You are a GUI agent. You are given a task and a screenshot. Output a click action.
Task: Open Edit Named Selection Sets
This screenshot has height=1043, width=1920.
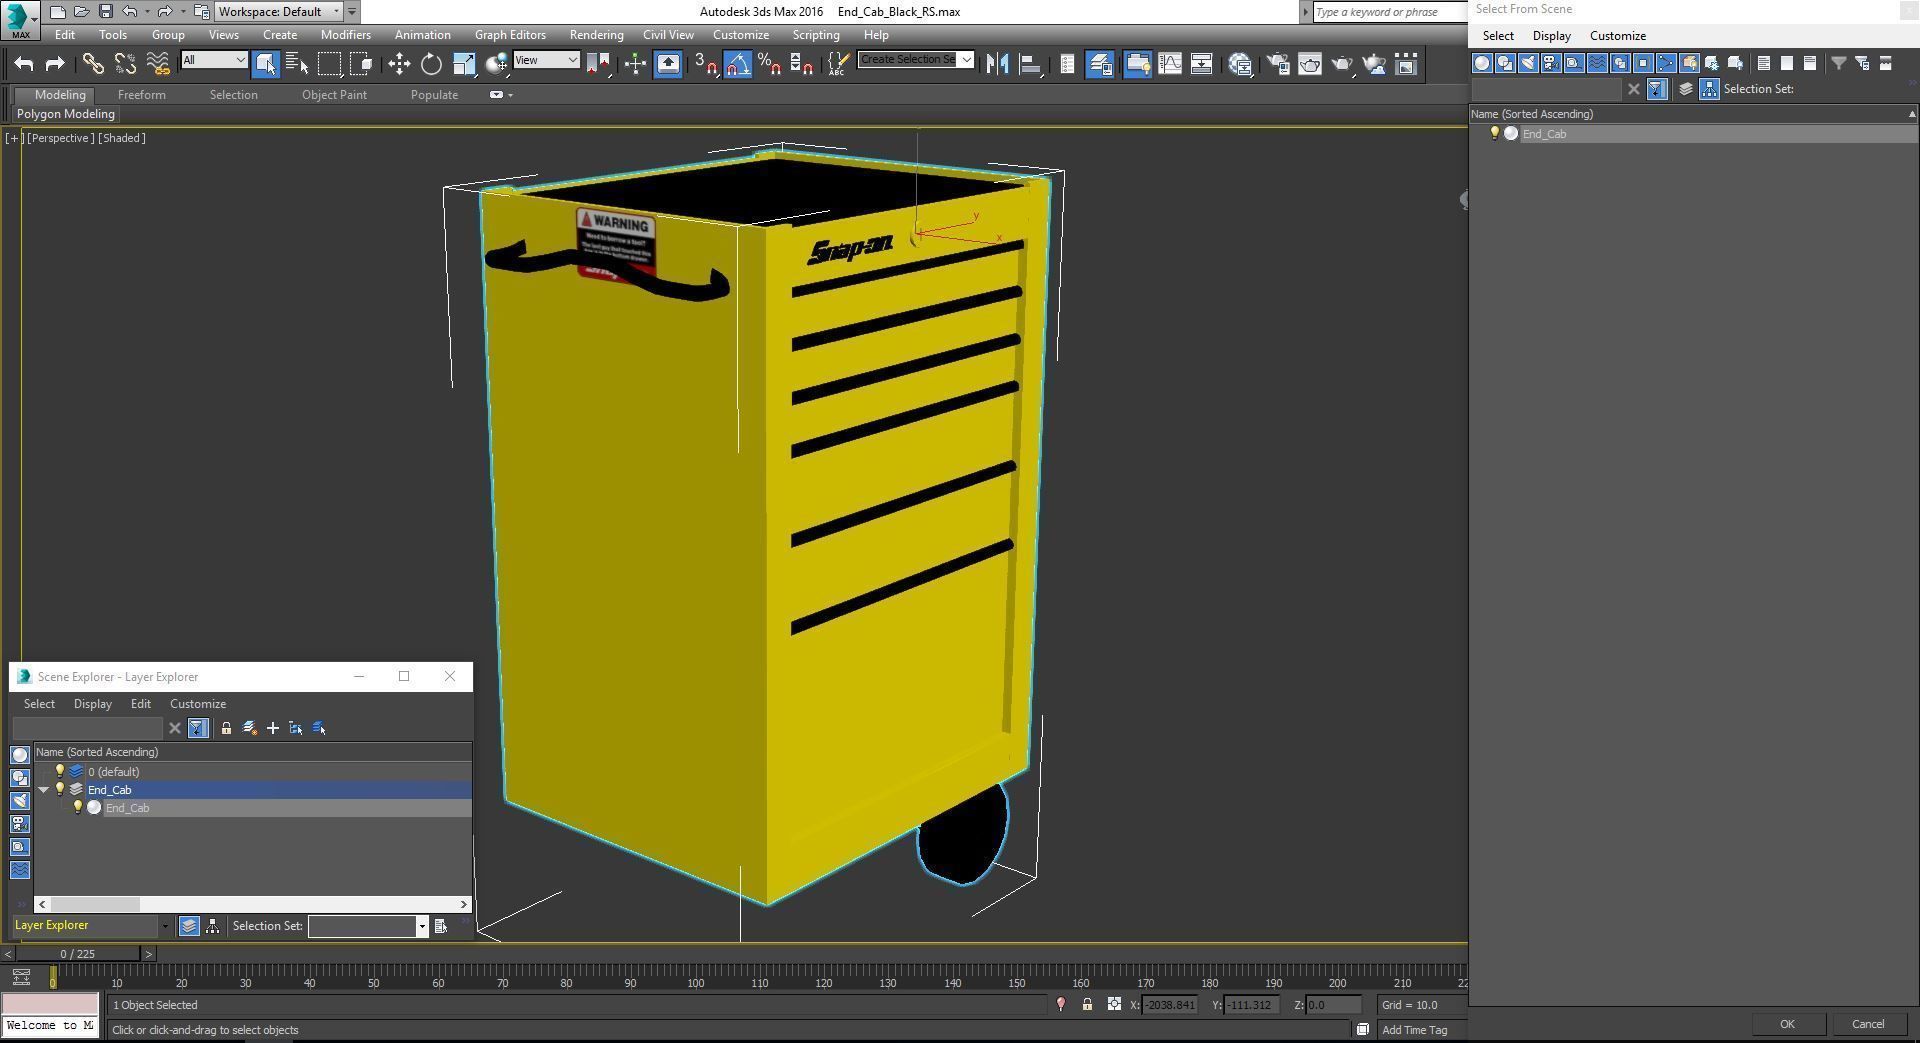click(839, 64)
